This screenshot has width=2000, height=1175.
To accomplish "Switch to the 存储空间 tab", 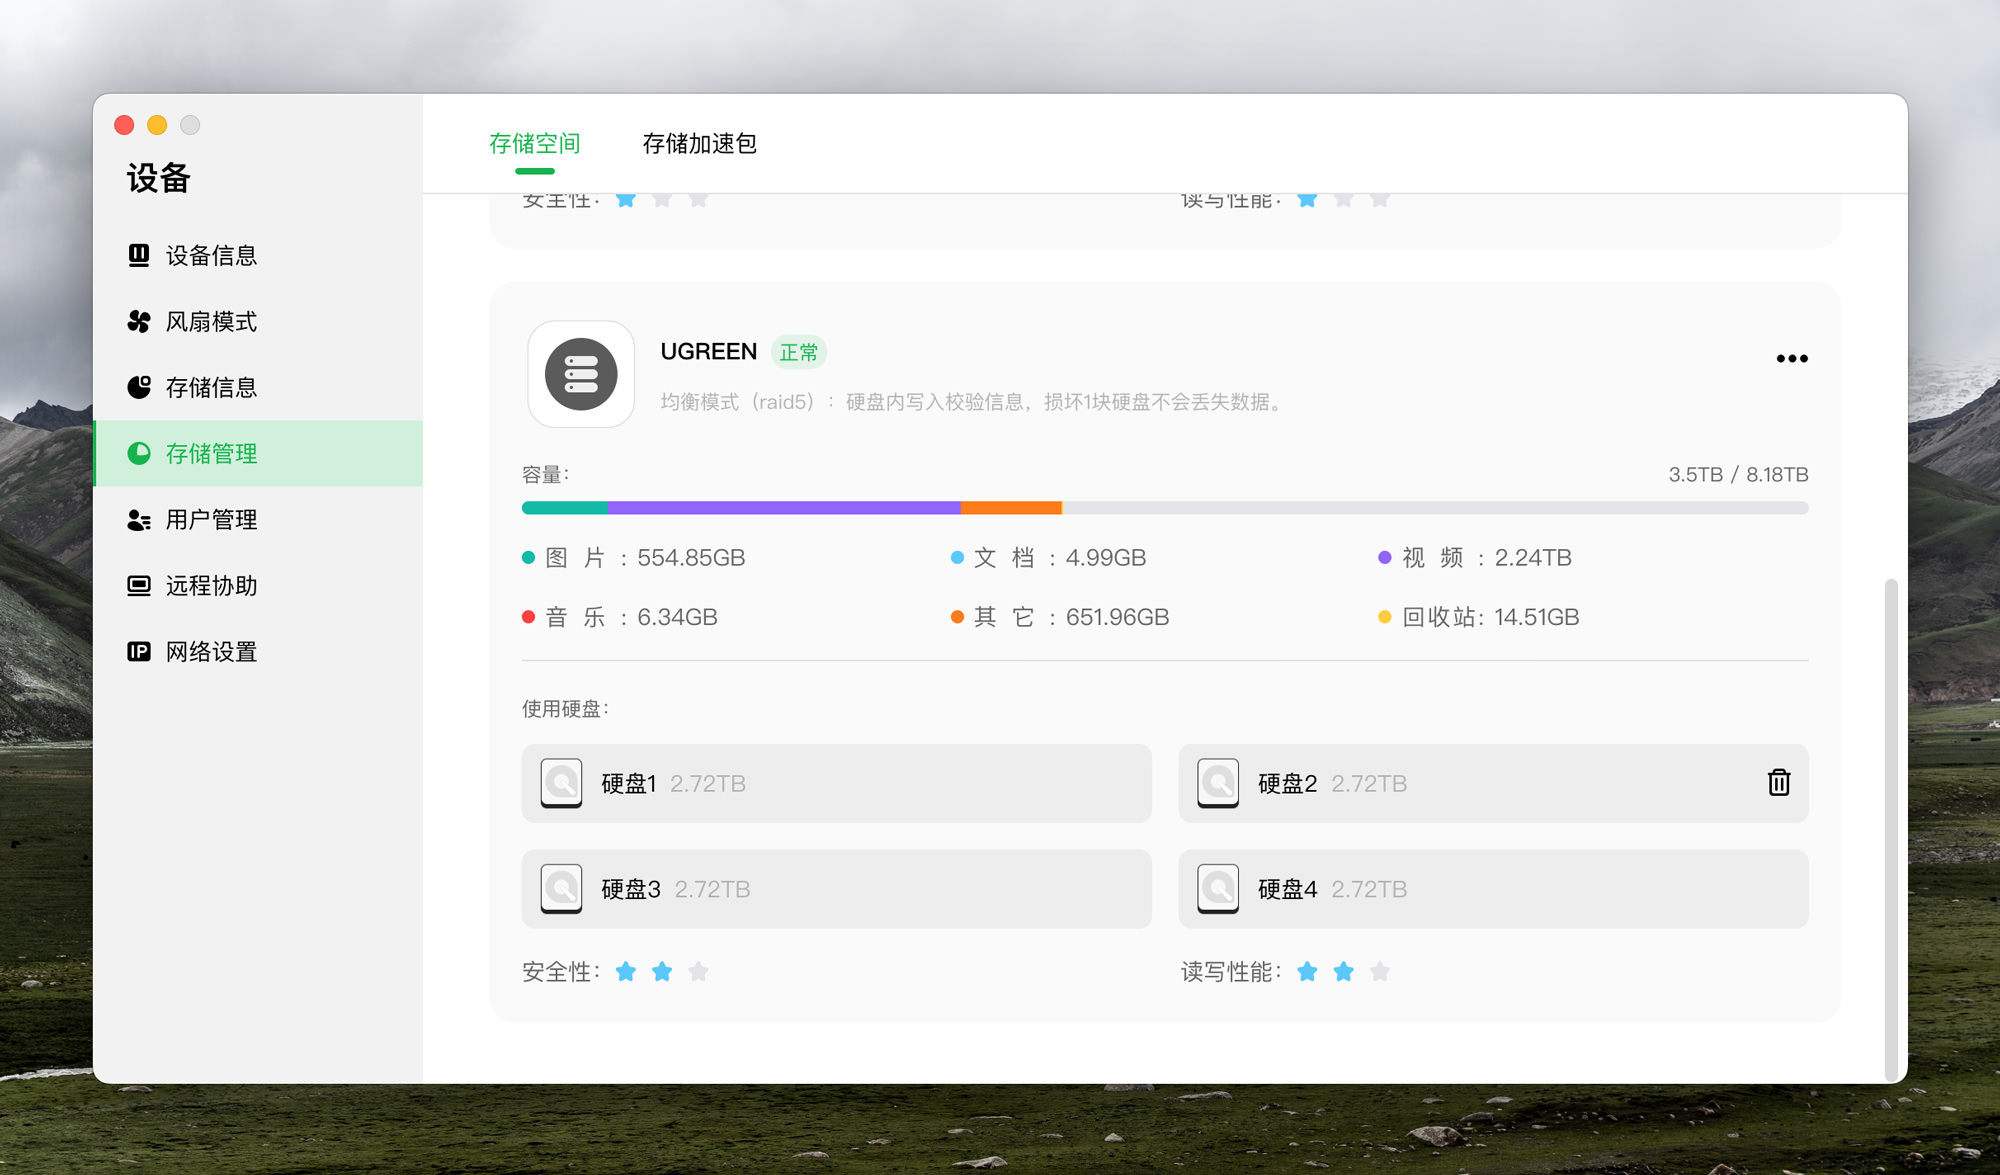I will click(535, 144).
